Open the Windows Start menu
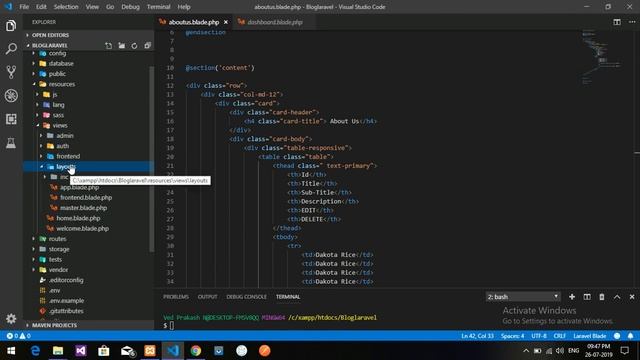 pos(11,351)
